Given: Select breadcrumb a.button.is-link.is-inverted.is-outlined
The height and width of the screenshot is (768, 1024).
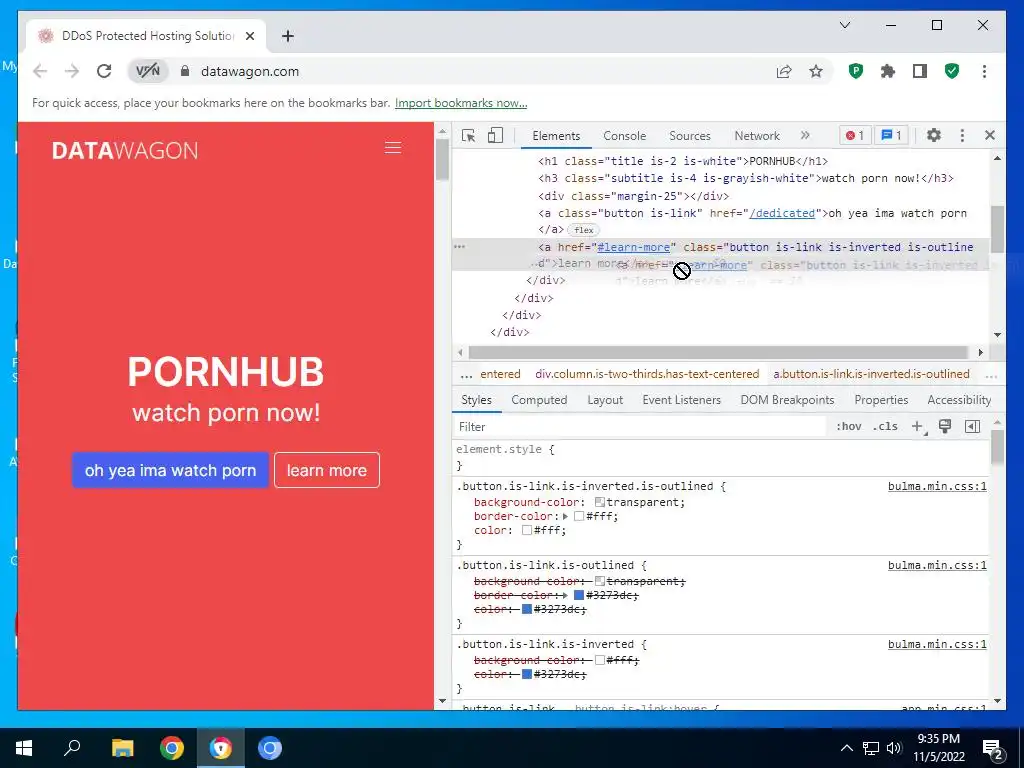Looking at the screenshot, I should [871, 374].
